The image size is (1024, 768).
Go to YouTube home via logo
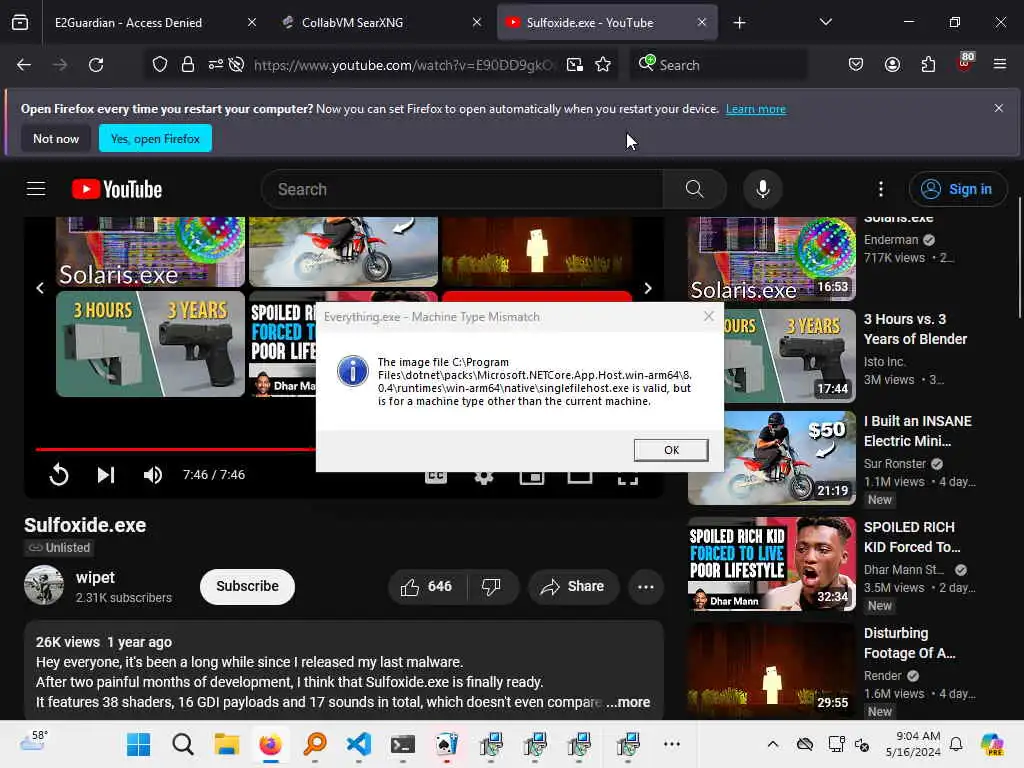coord(118,189)
